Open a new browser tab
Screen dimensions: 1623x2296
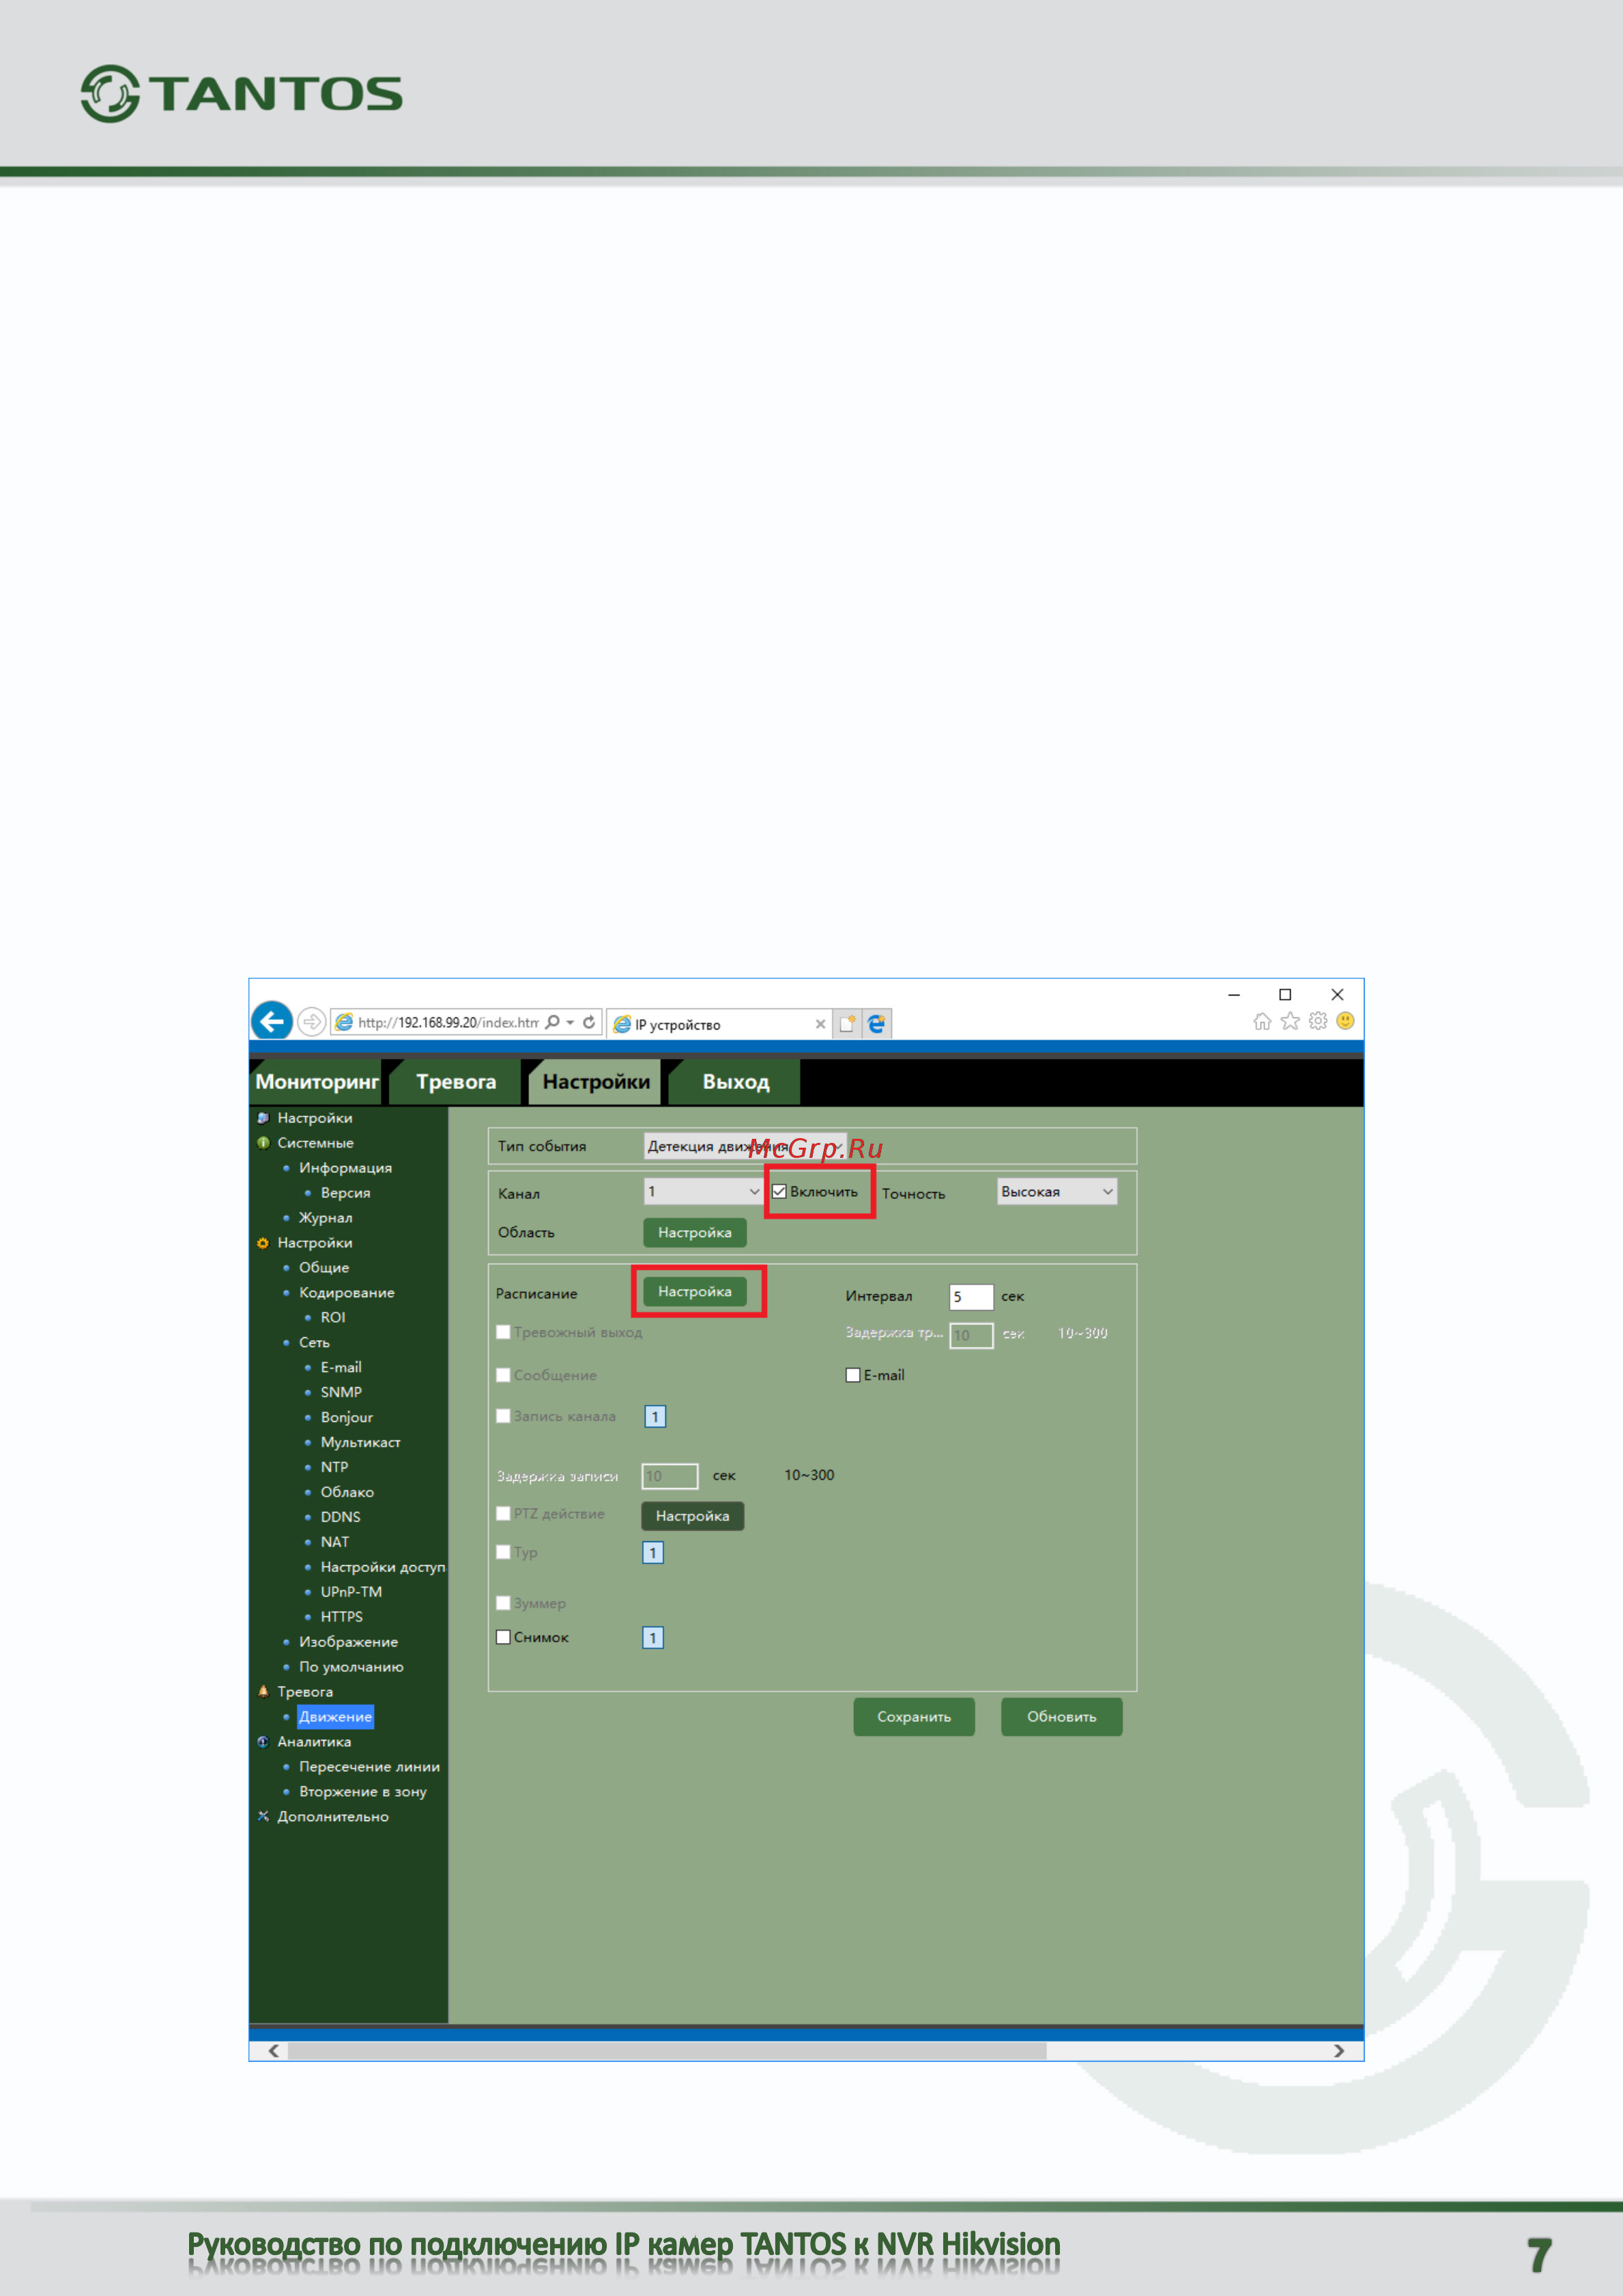pyautogui.click(x=847, y=1023)
